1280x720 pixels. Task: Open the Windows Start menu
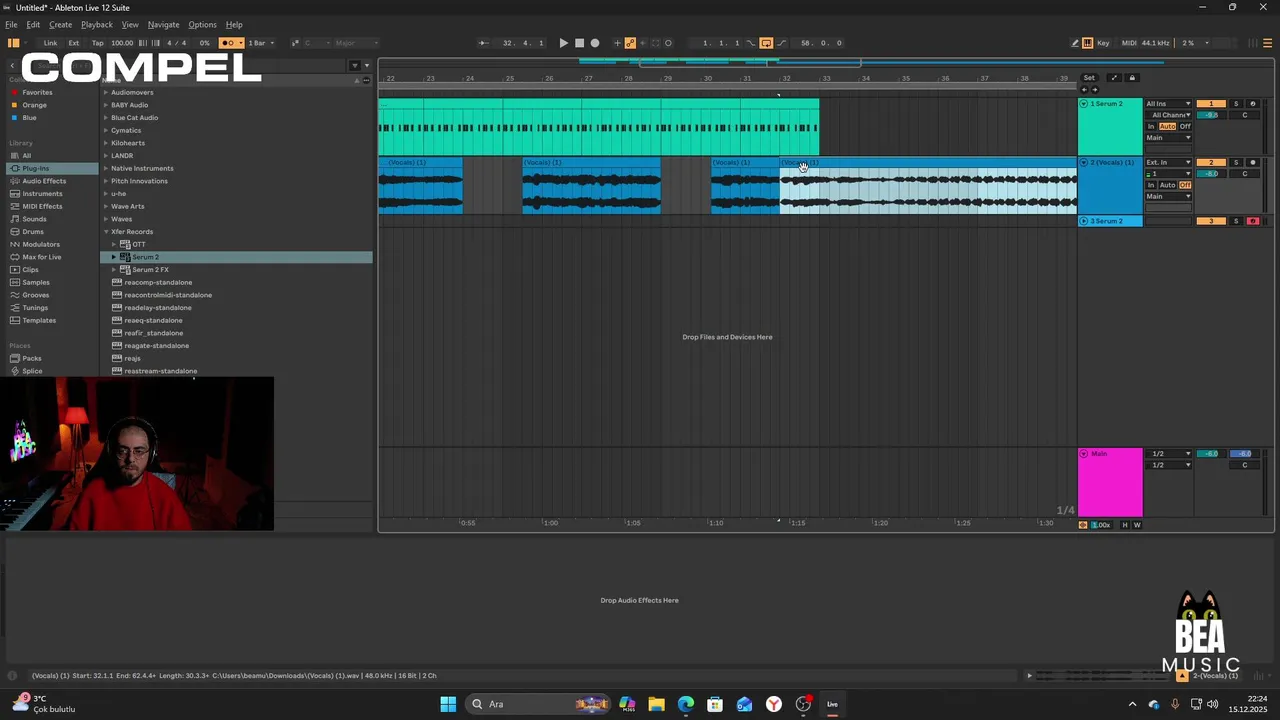(x=448, y=704)
